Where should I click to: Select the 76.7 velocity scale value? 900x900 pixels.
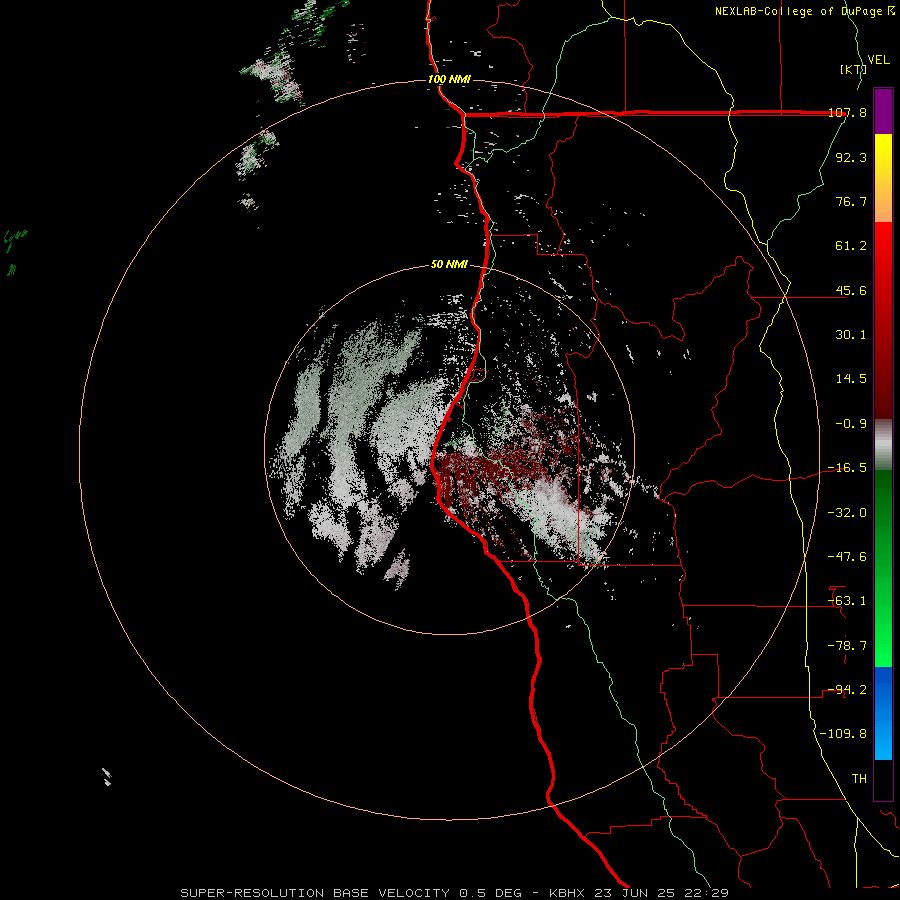click(851, 201)
